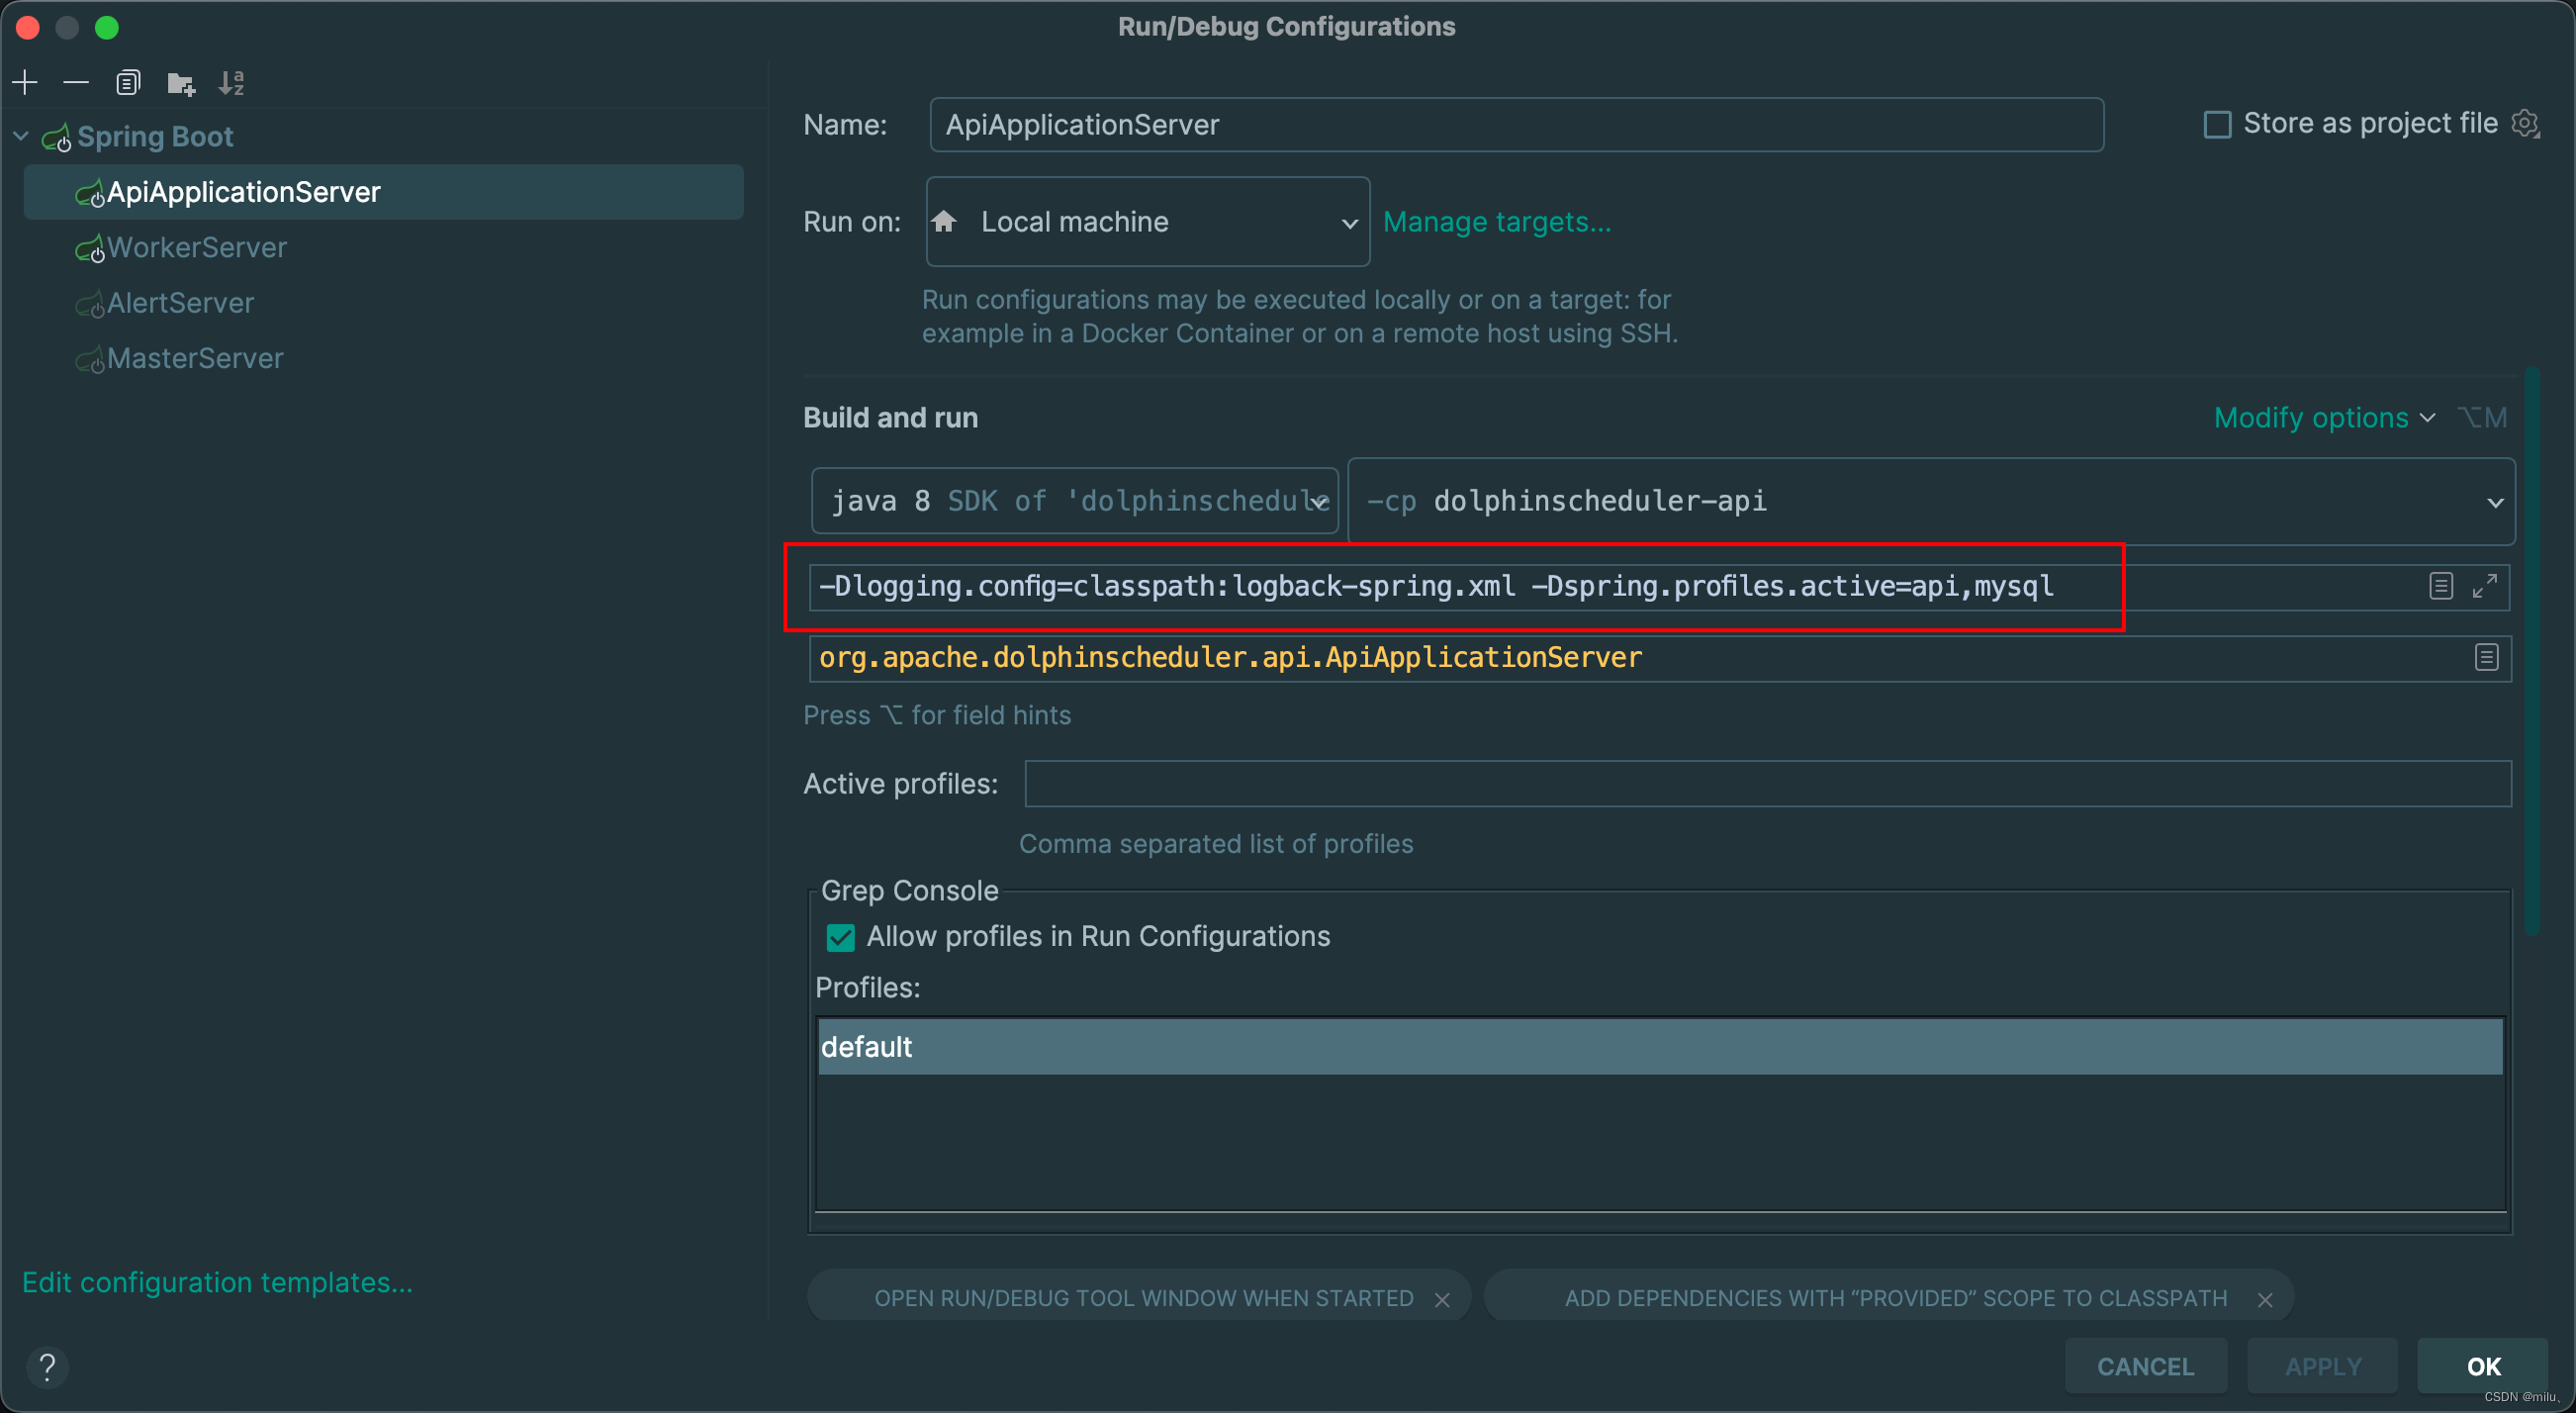Collapse the Spring Boot group
The height and width of the screenshot is (1413, 2576).
pyautogui.click(x=19, y=136)
